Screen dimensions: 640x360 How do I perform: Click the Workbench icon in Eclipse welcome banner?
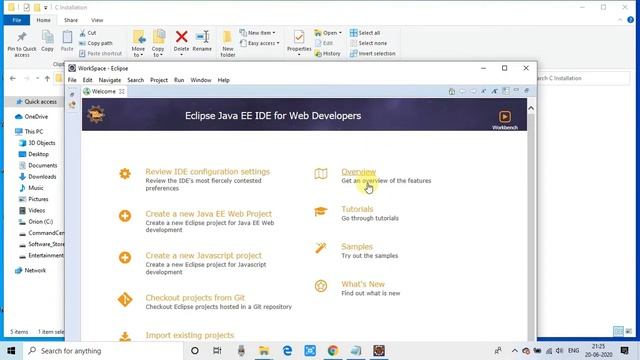(505, 117)
